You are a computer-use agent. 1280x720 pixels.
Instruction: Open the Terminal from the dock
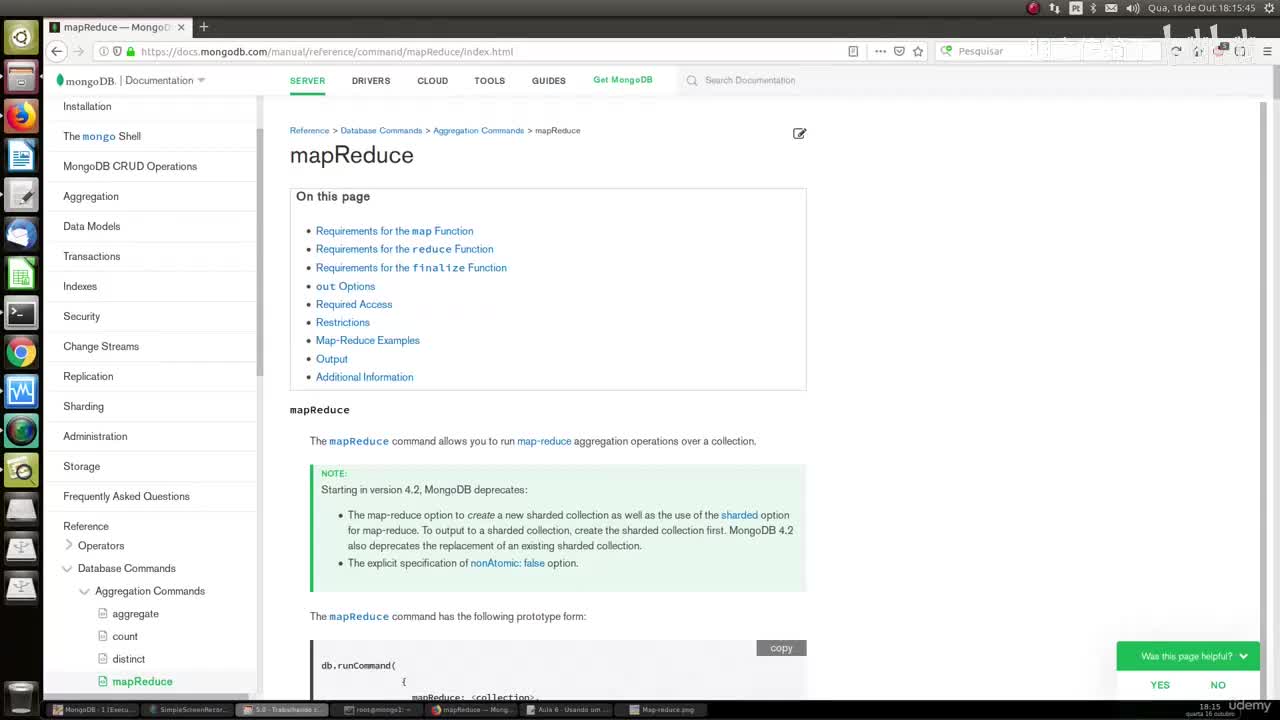click(x=21, y=313)
